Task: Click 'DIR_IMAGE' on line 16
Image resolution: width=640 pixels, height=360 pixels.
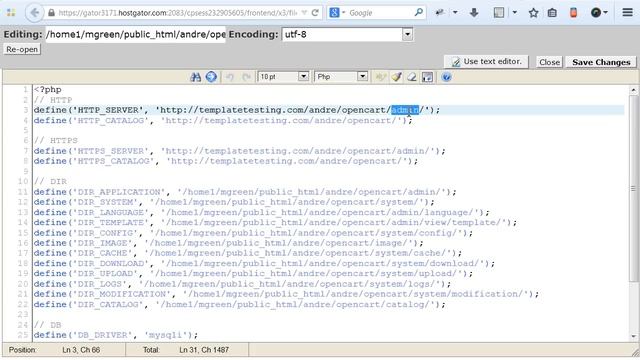Action: pyautogui.click(x=102, y=243)
